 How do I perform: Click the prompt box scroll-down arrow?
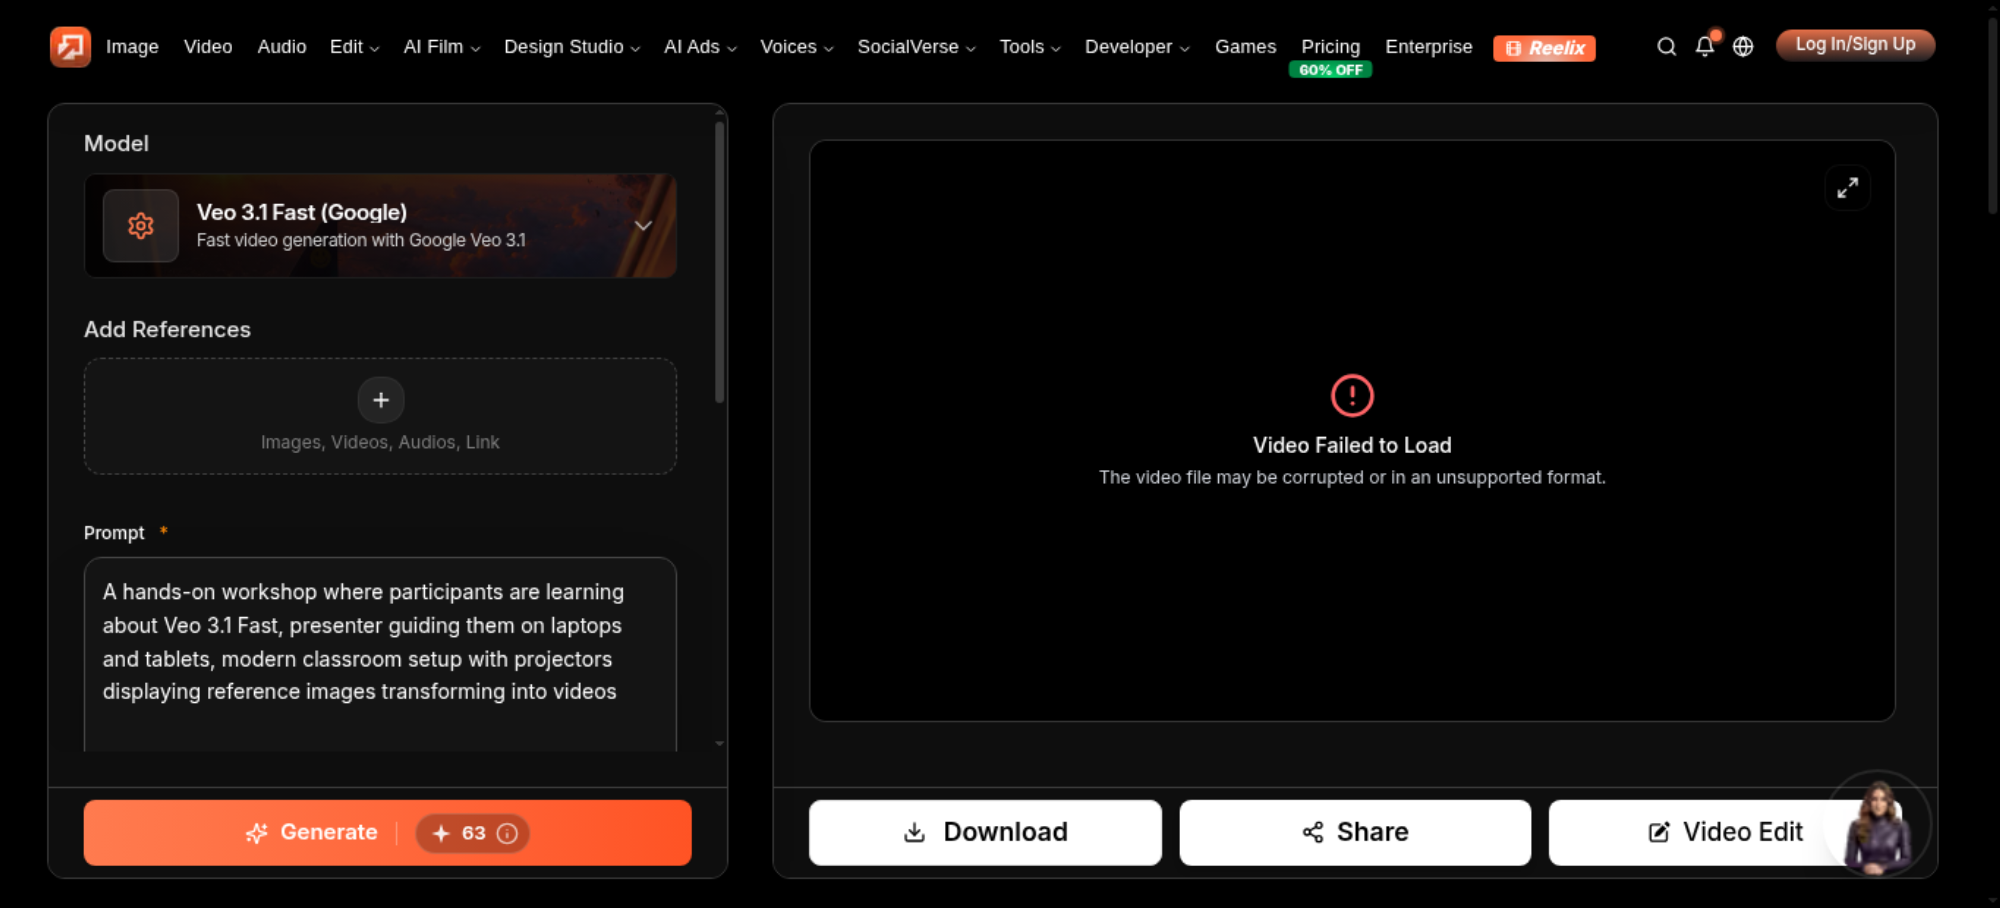click(x=719, y=744)
